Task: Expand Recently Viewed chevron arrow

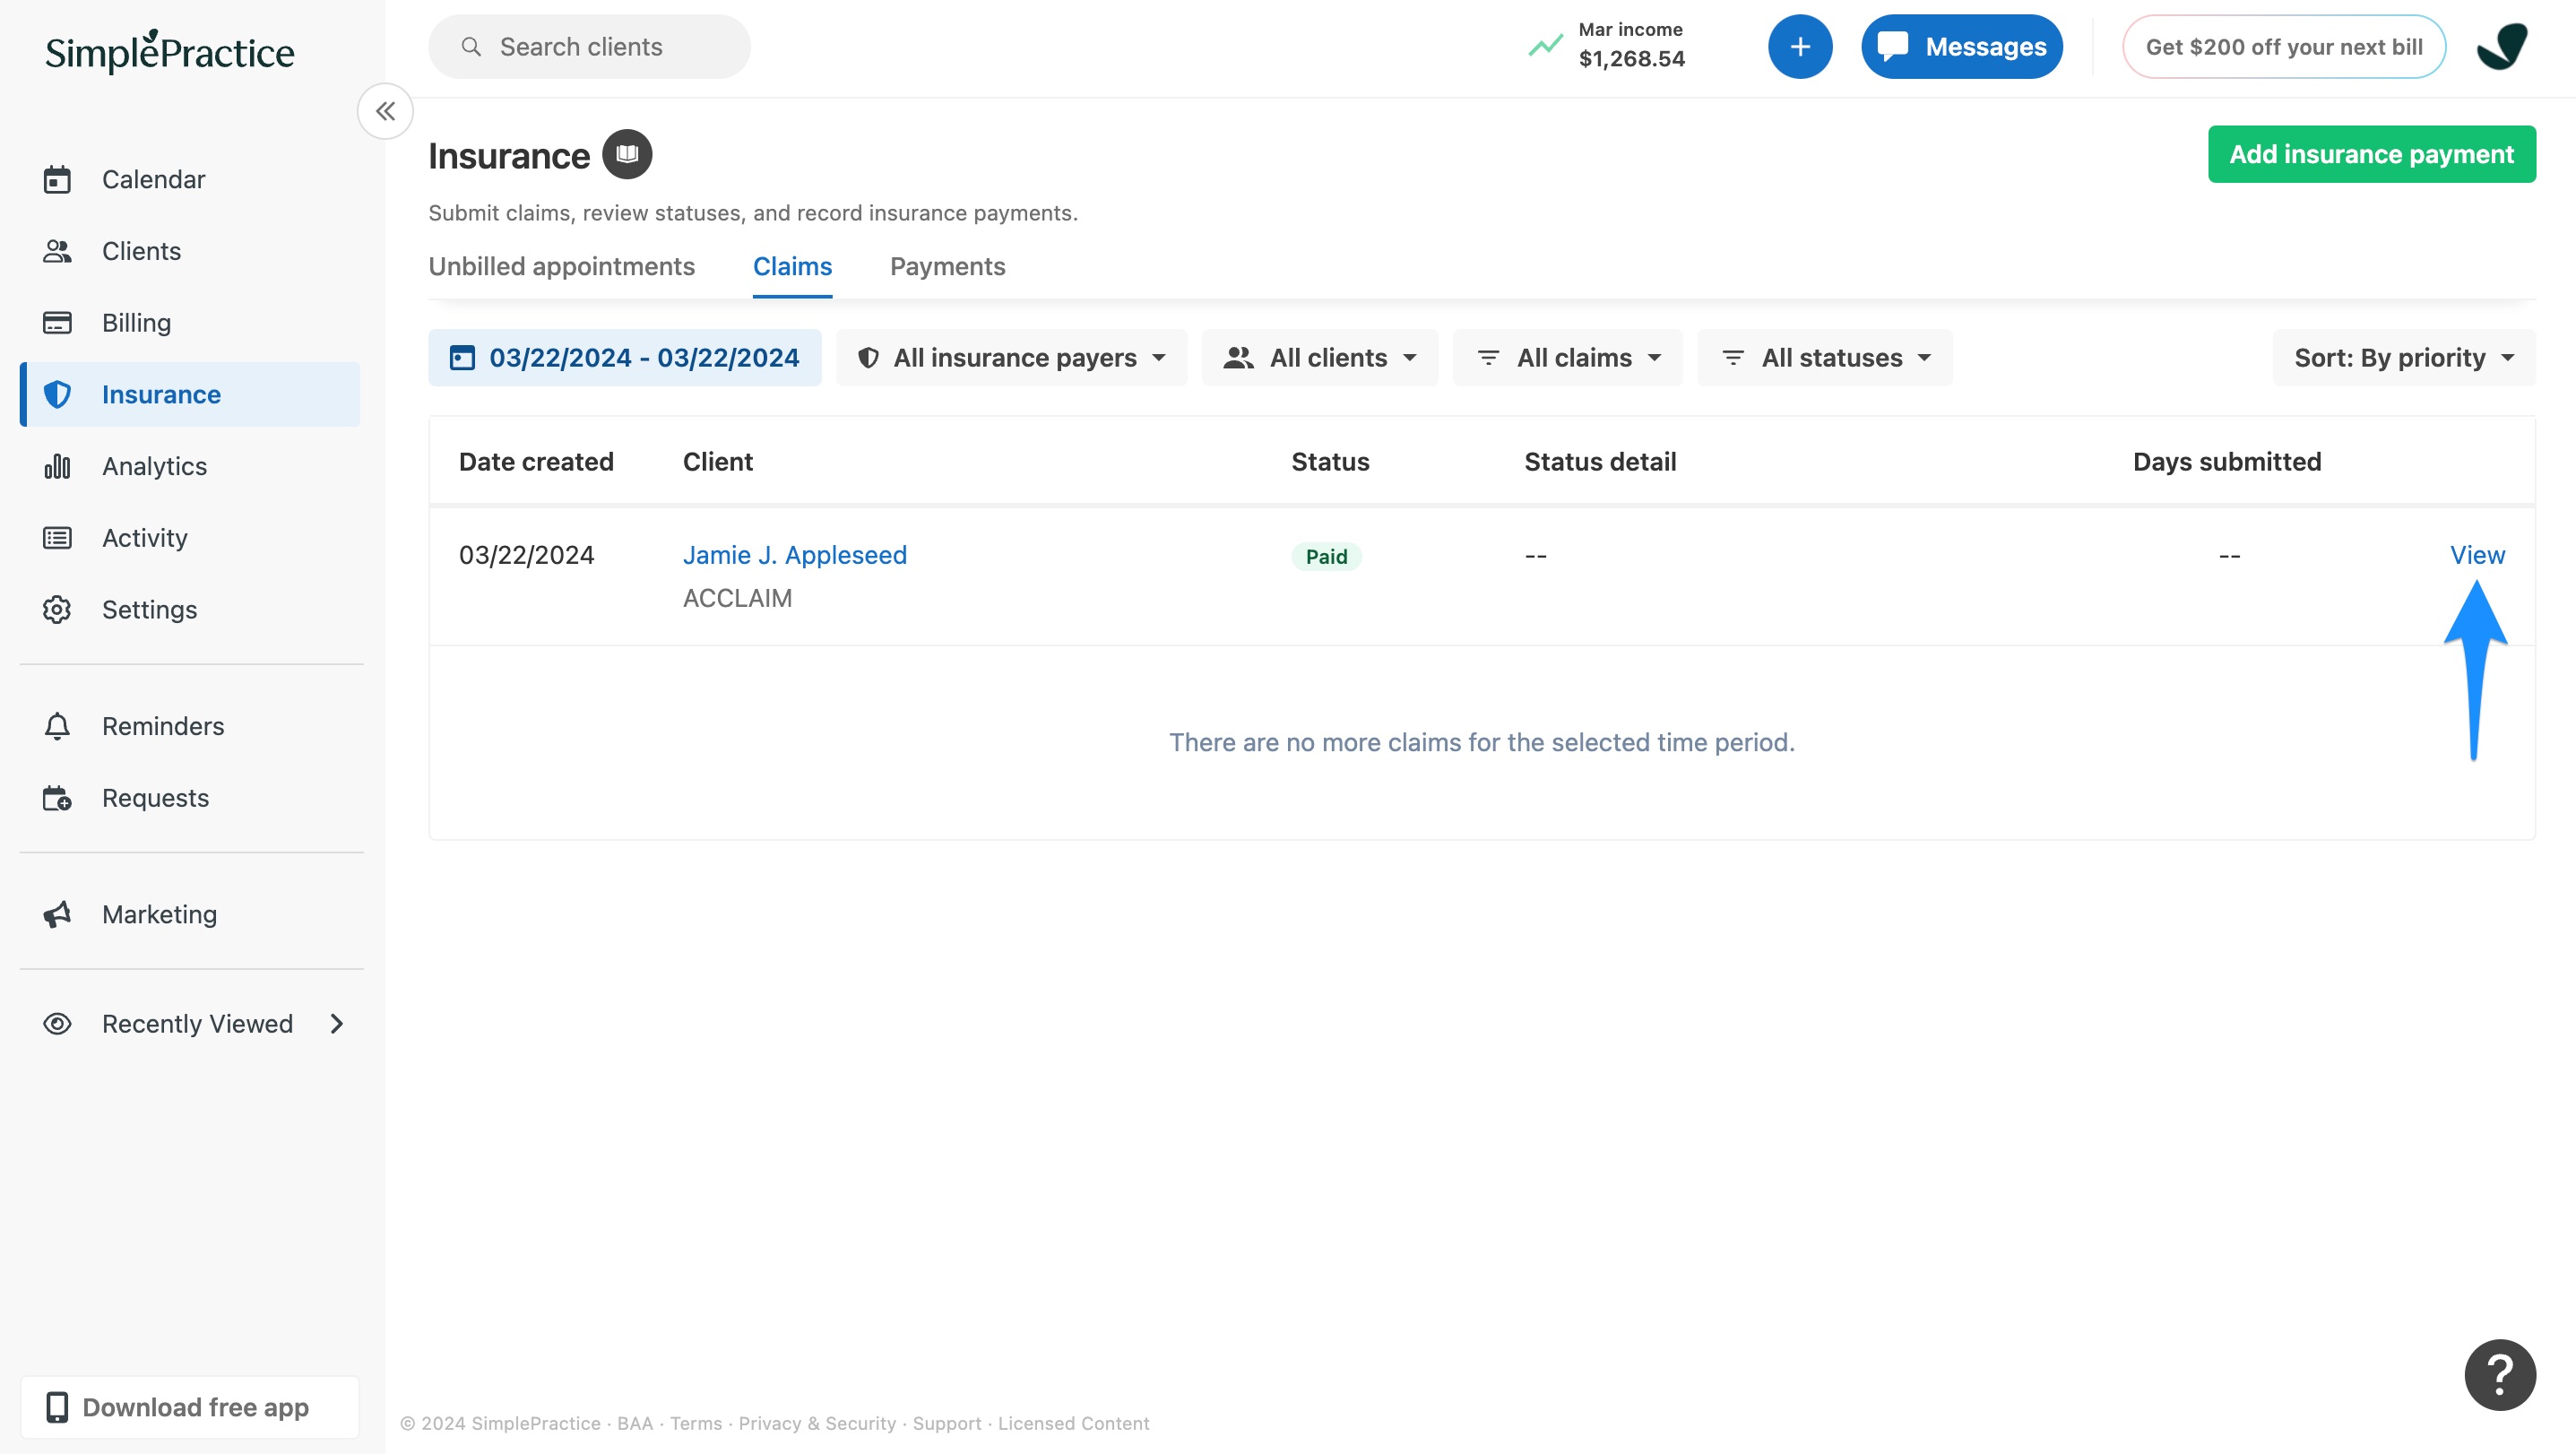Action: [x=337, y=1024]
